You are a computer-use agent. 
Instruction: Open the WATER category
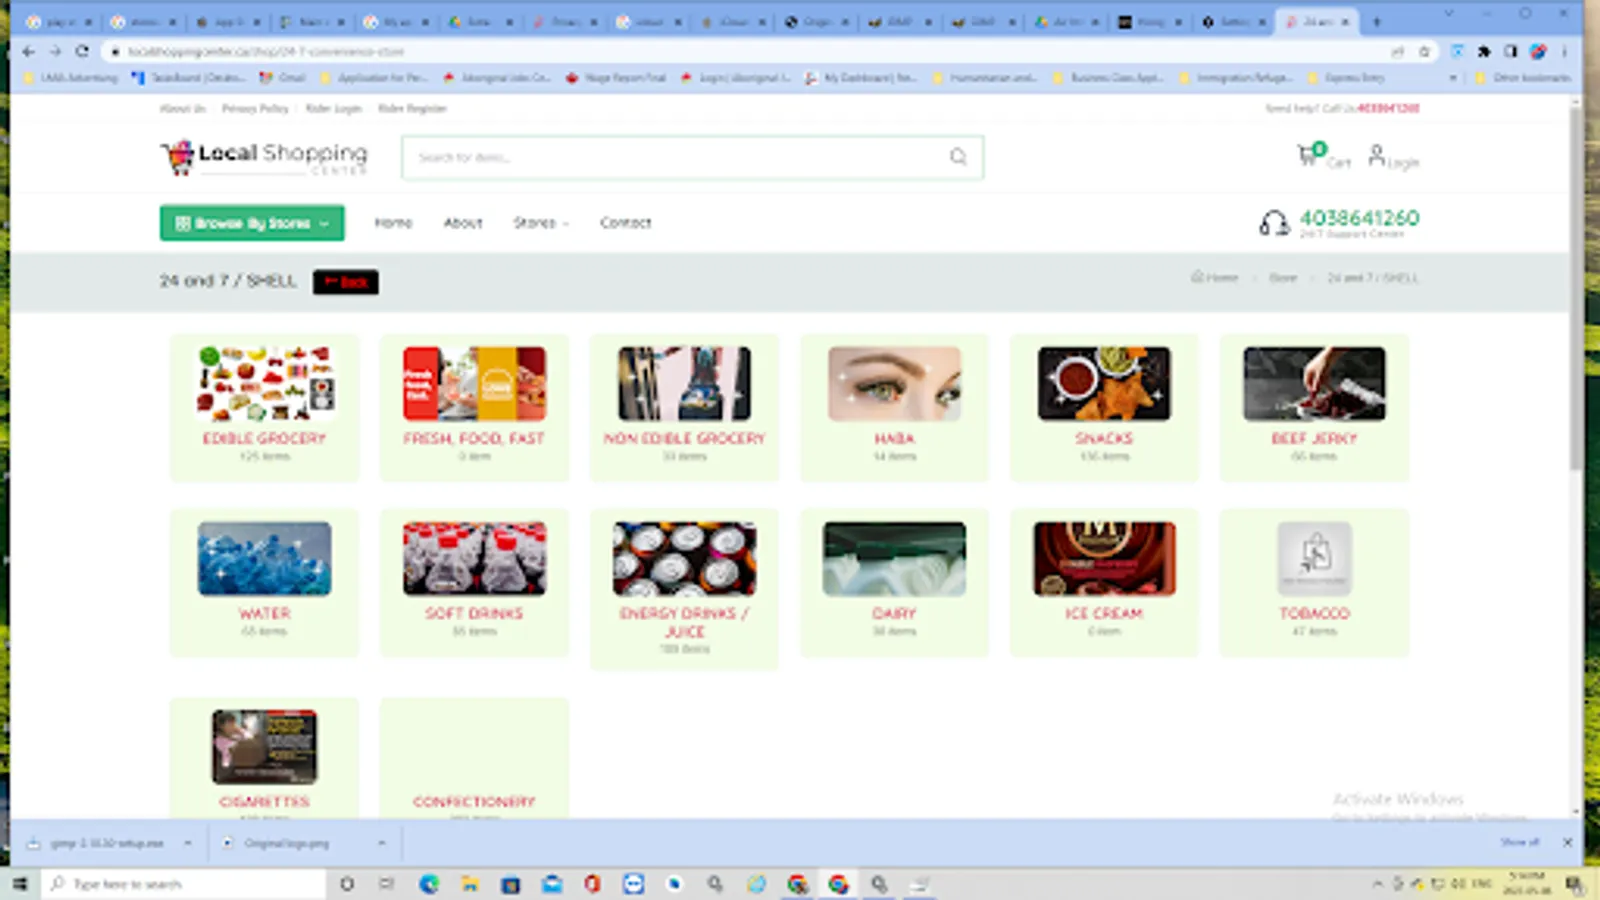pos(264,583)
